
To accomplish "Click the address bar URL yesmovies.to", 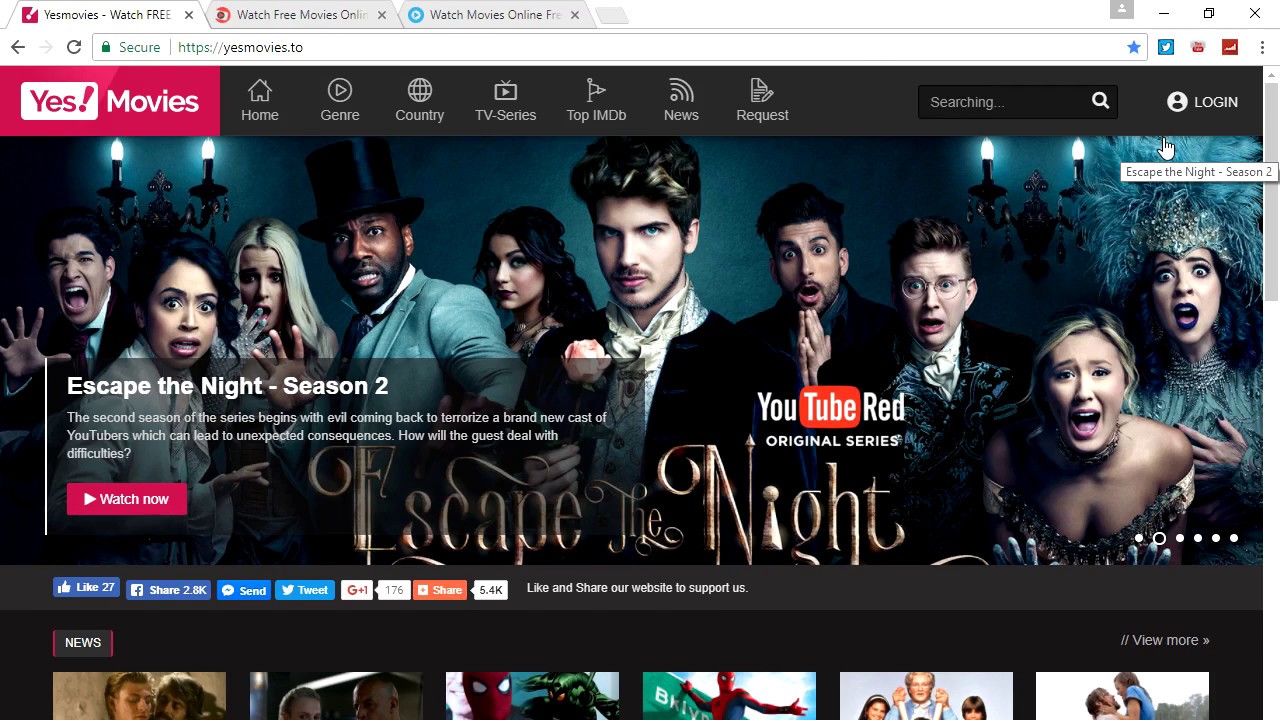I will pos(240,47).
